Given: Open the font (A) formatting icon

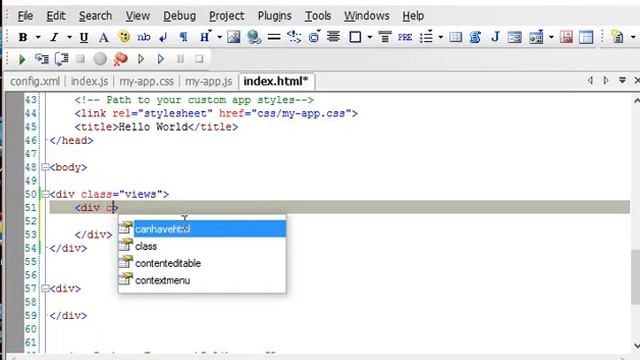Looking at the screenshot, I should tap(104, 37).
